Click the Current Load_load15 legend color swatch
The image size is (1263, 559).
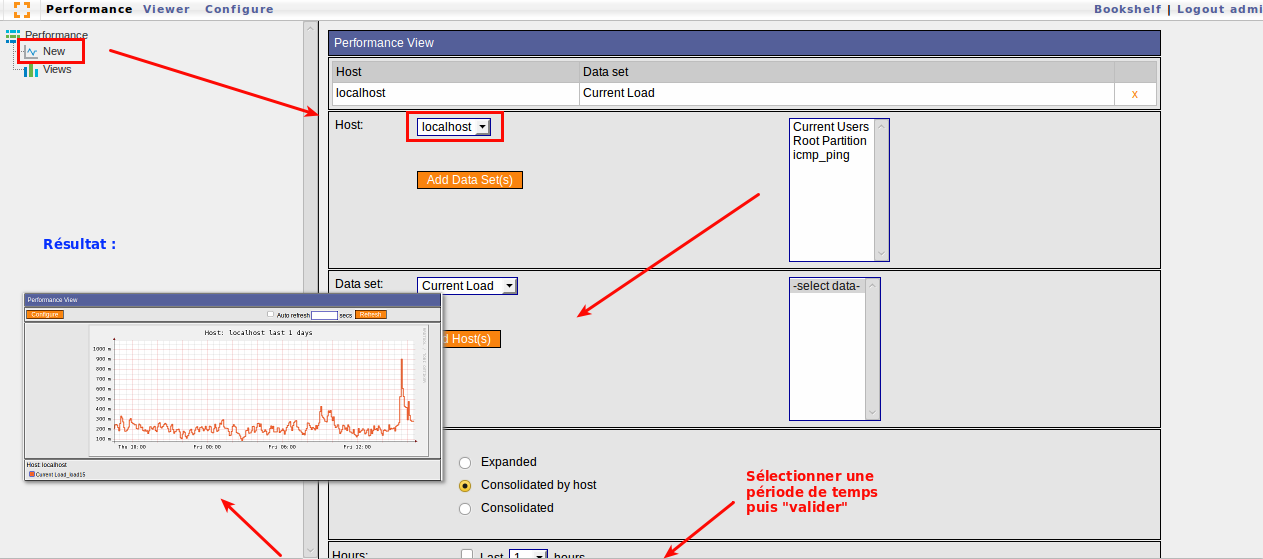click(x=31, y=475)
